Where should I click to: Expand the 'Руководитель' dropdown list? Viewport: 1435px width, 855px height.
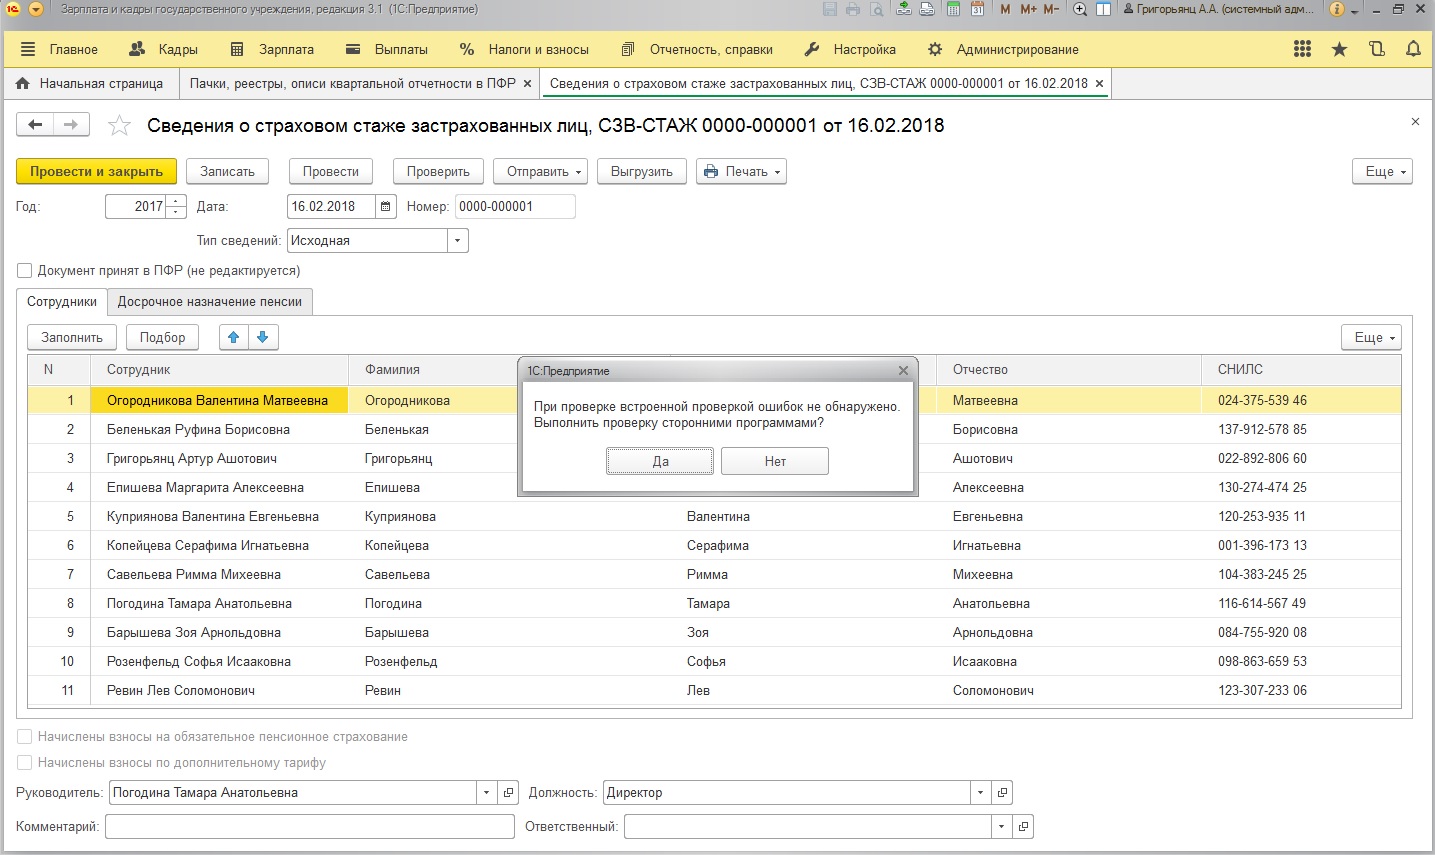[x=486, y=793]
